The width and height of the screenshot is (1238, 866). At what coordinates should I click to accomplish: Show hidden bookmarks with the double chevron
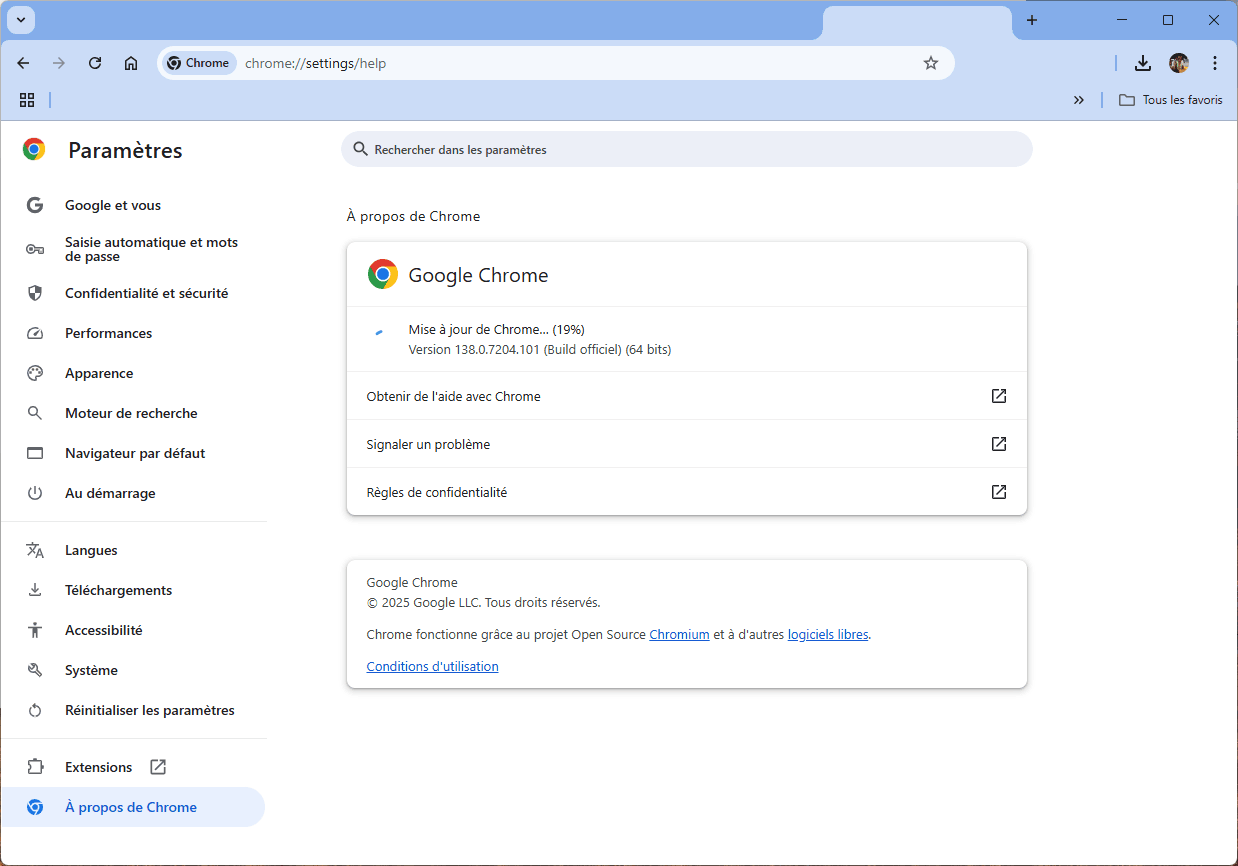[x=1079, y=100]
